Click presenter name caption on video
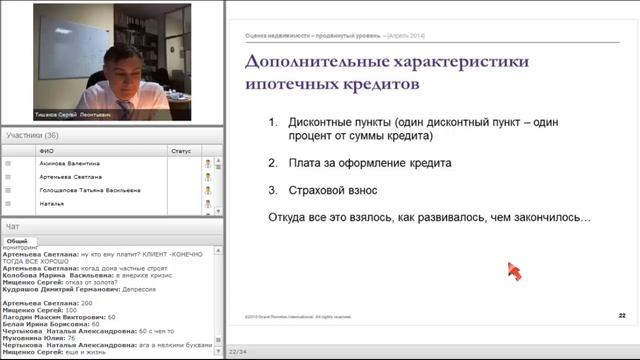 73,115
